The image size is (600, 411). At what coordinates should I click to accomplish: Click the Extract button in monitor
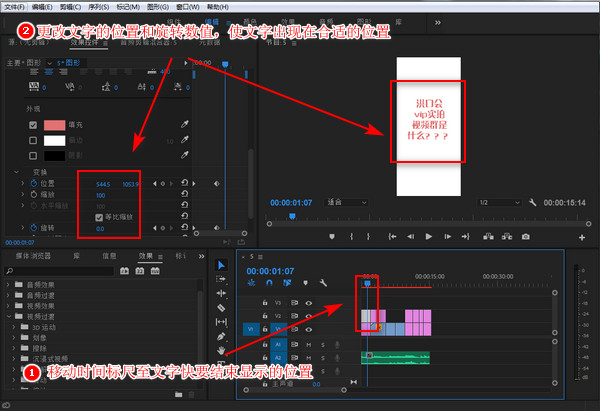click(507, 237)
